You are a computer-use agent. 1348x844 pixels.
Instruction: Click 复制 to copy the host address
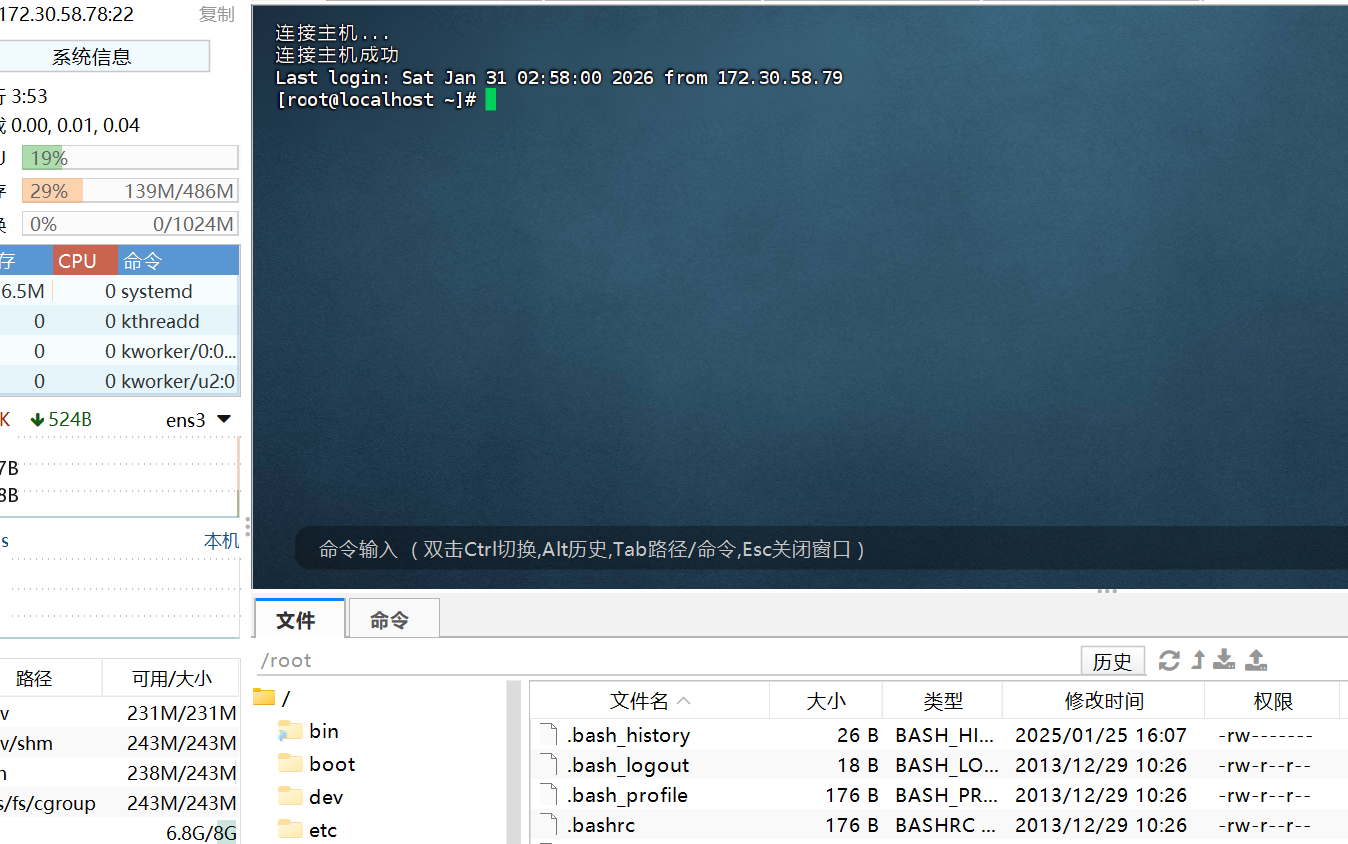217,14
